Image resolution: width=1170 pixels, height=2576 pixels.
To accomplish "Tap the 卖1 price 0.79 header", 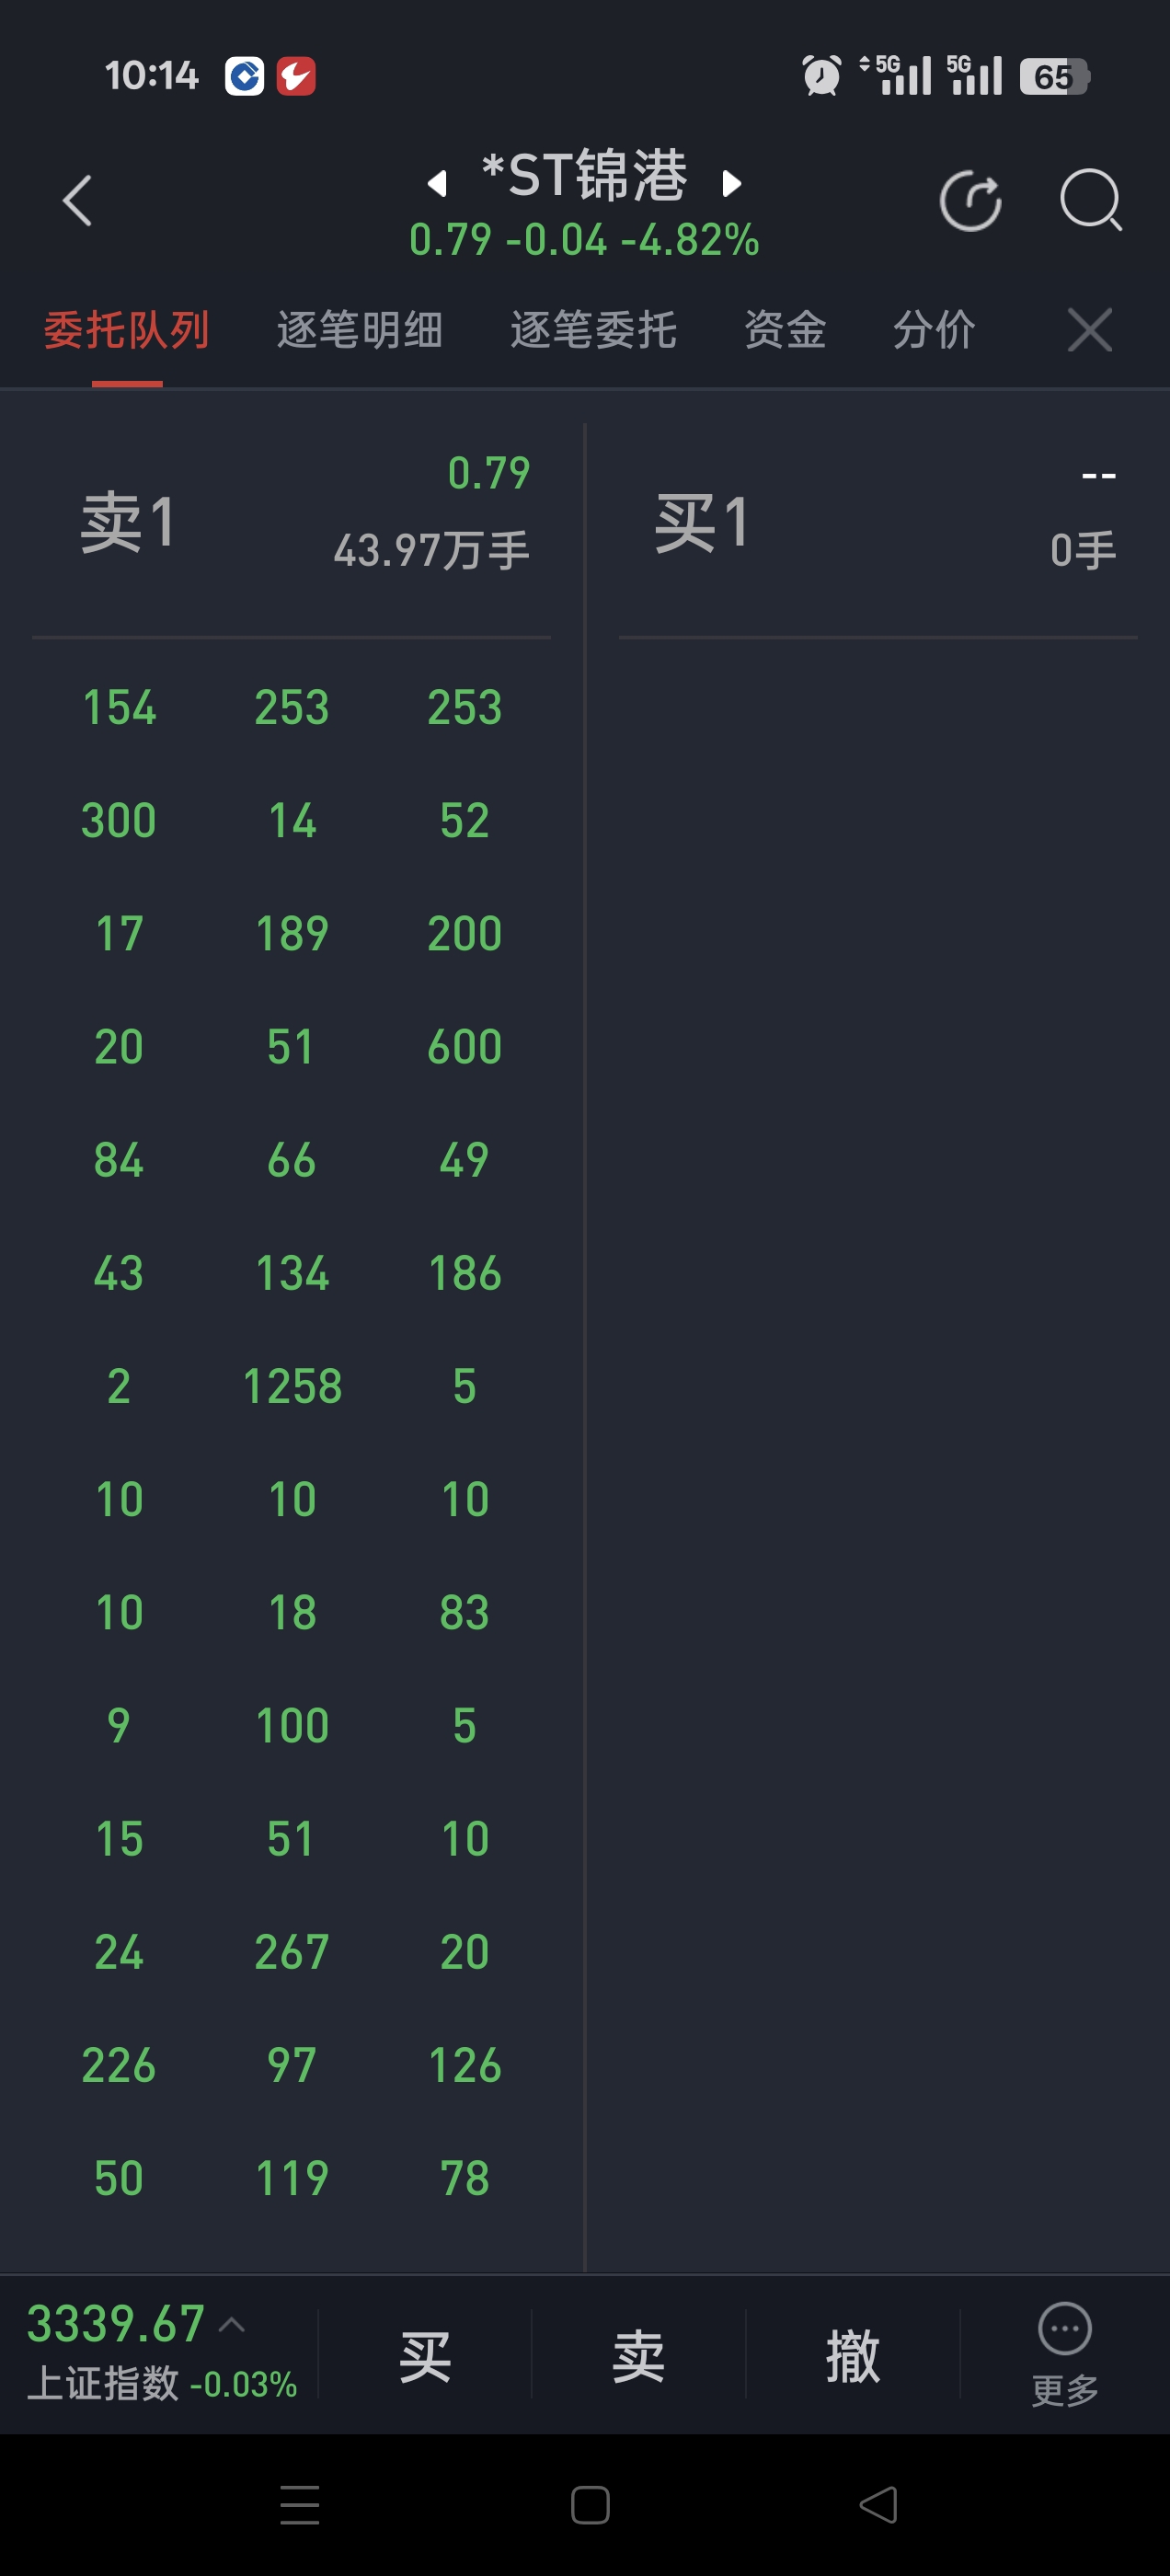I will (489, 473).
